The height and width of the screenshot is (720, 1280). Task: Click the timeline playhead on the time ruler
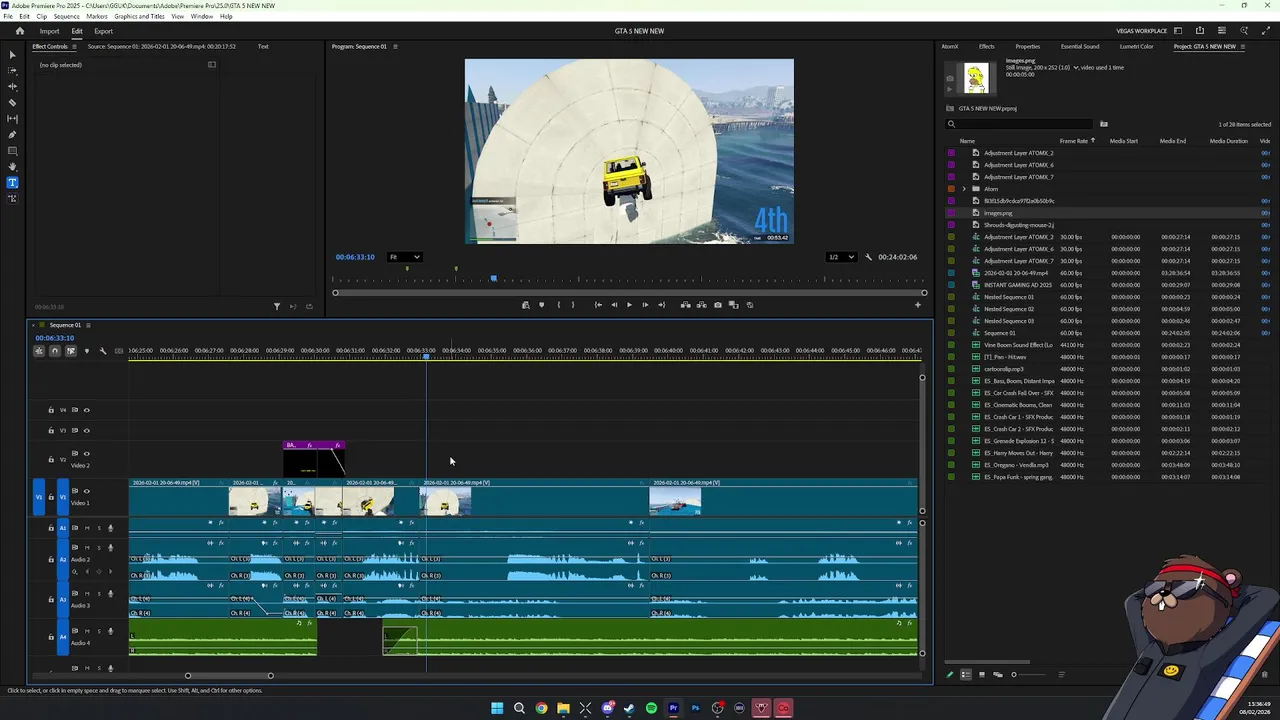pyautogui.click(x=426, y=356)
